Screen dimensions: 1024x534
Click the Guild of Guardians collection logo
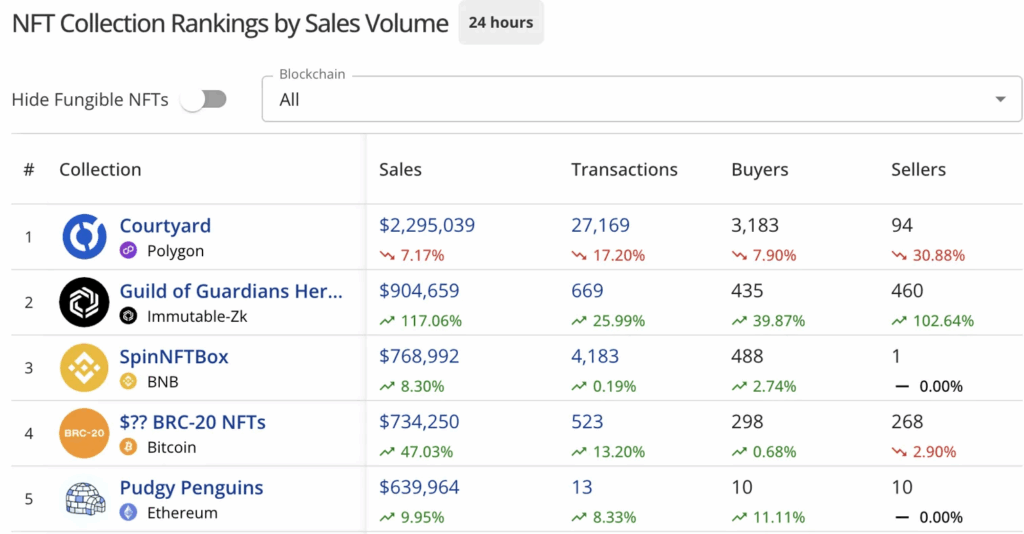click(x=84, y=302)
